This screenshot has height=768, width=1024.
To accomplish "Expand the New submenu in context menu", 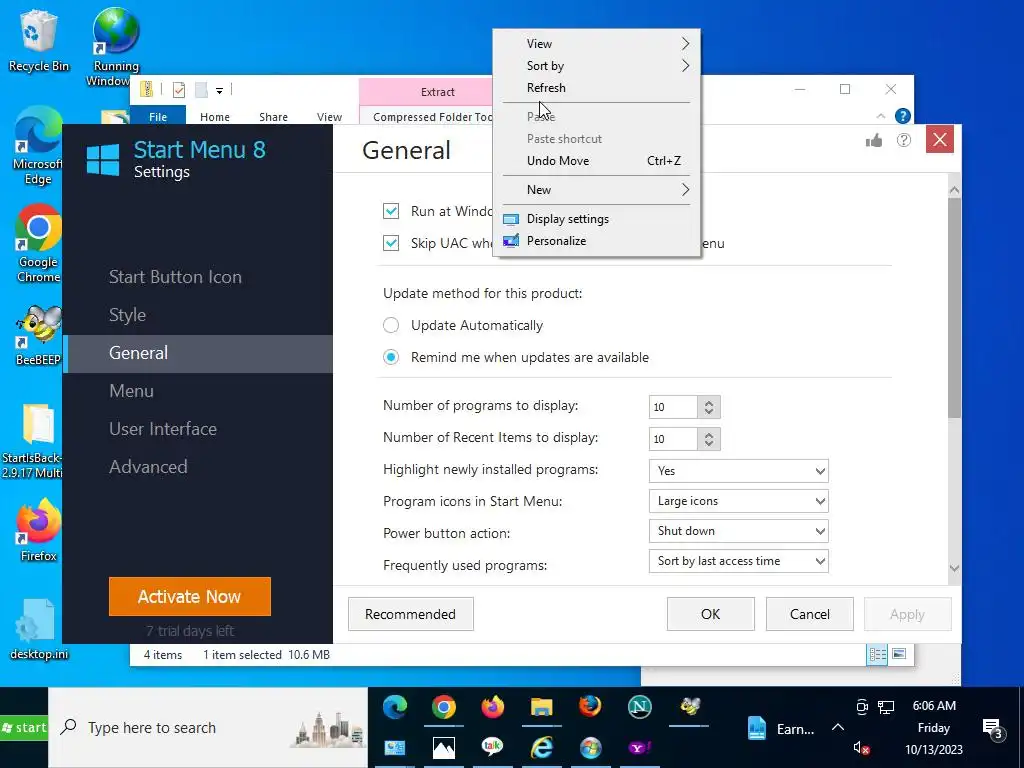I will pyautogui.click(x=597, y=190).
